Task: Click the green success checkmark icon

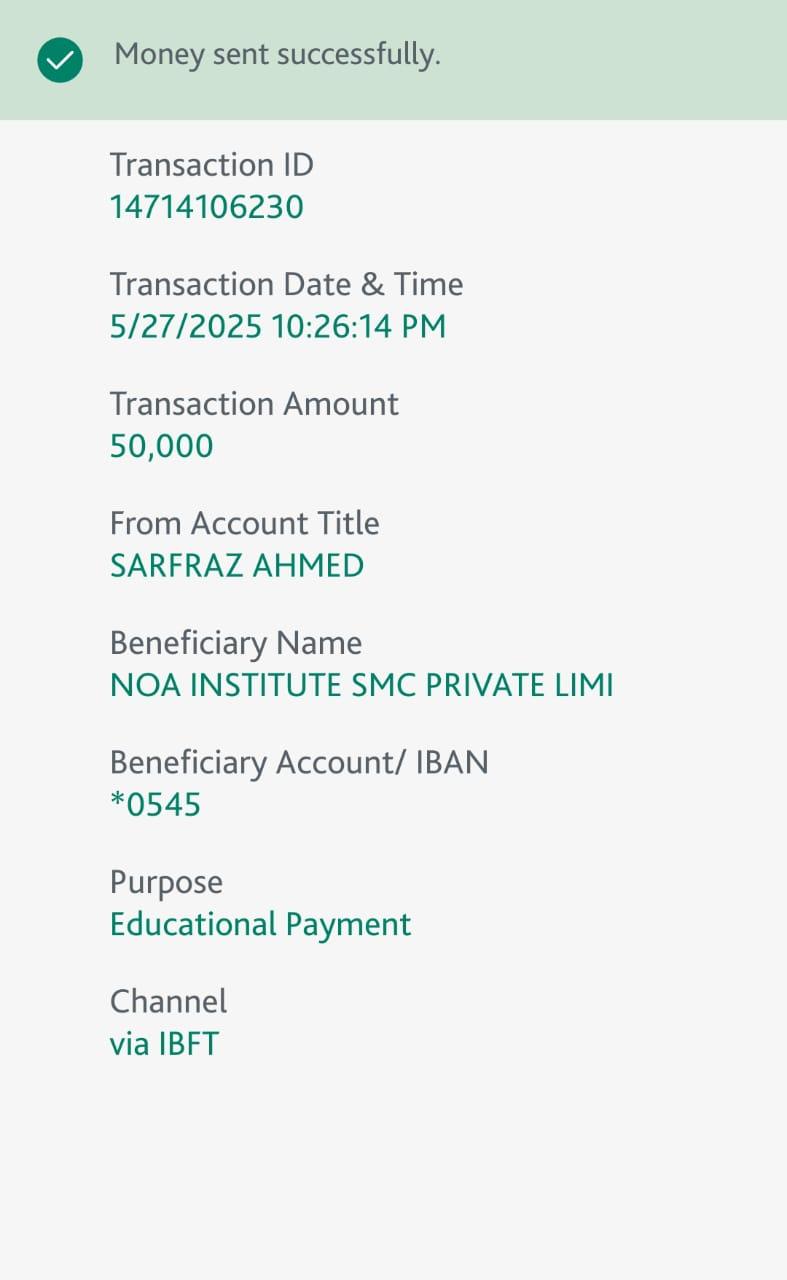Action: (60, 60)
